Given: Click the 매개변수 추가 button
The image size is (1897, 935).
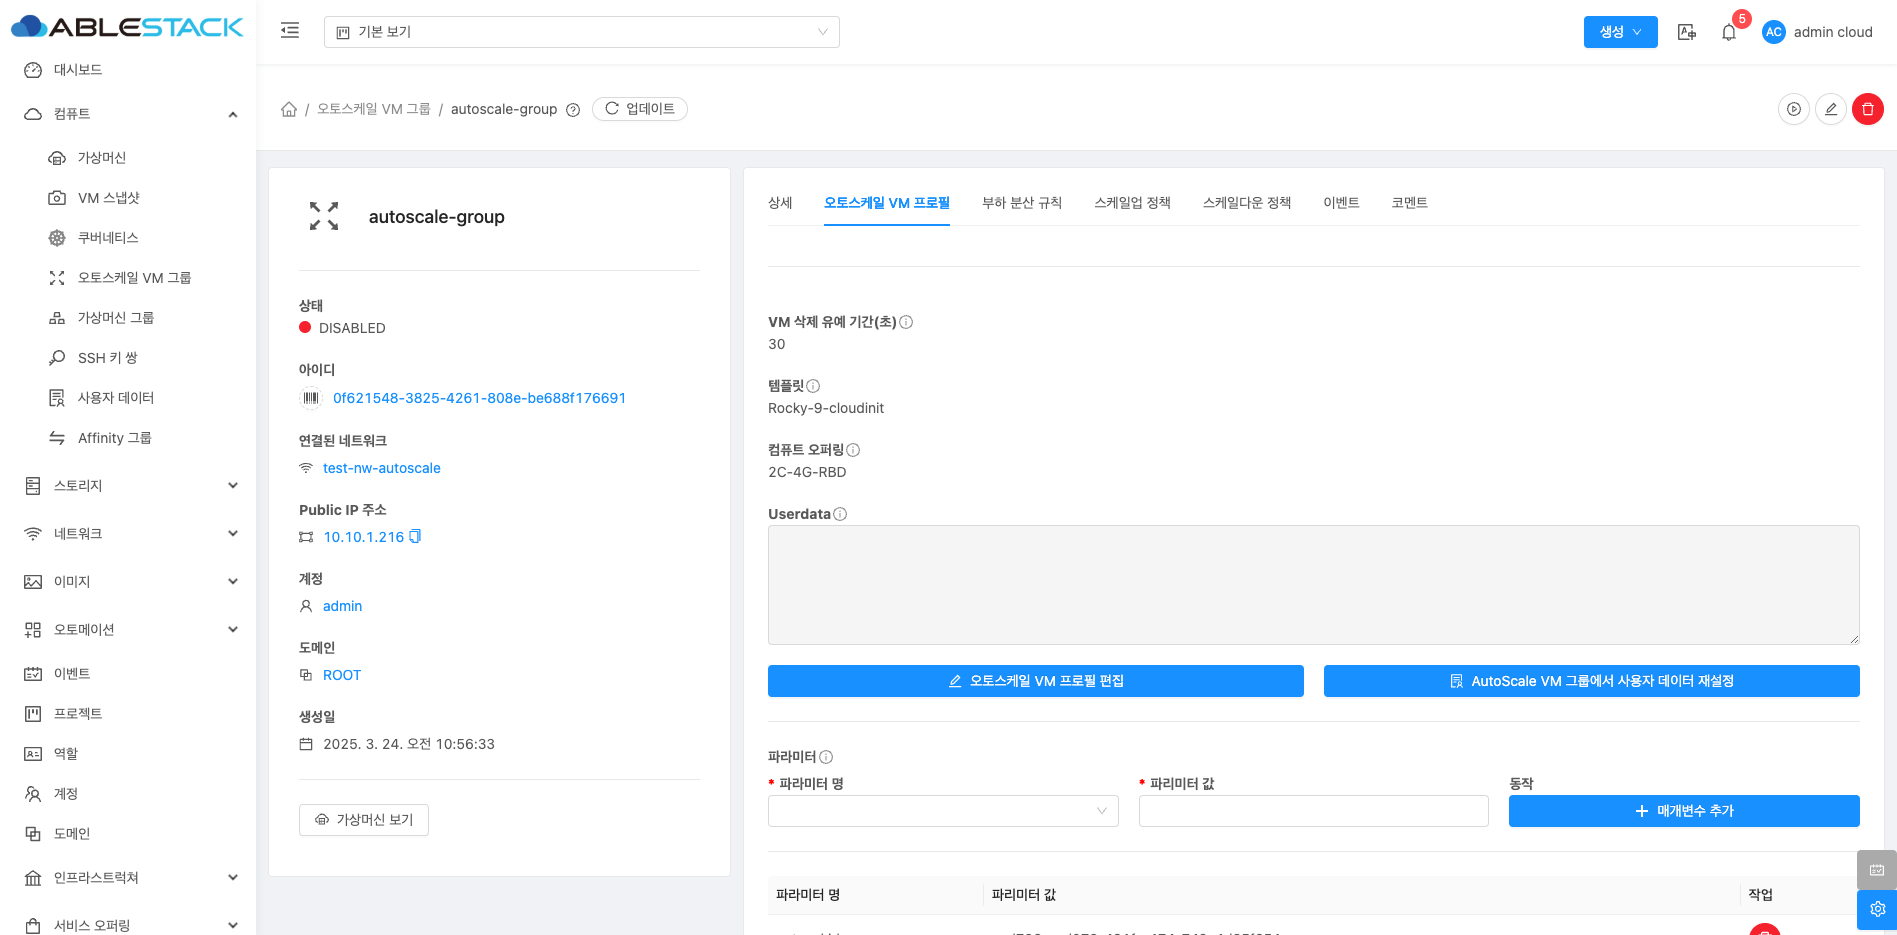Looking at the screenshot, I should coord(1683,811).
